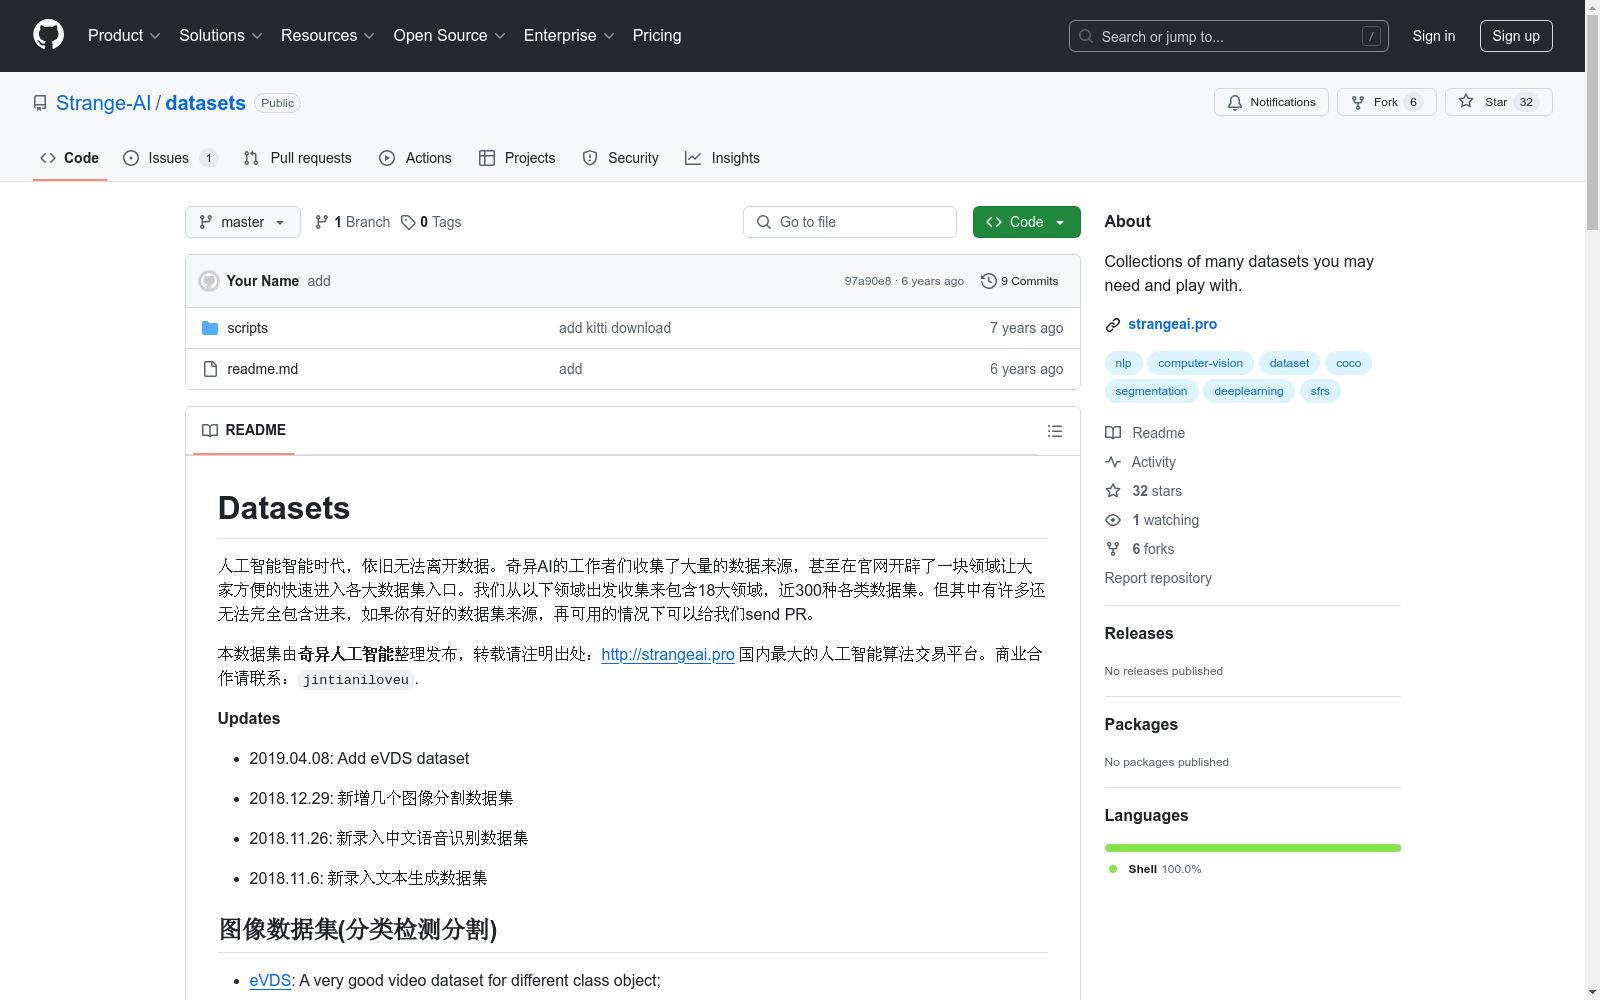Open the 'add kitti download' commit message
Screen dimensions: 1600x1000
615,328
